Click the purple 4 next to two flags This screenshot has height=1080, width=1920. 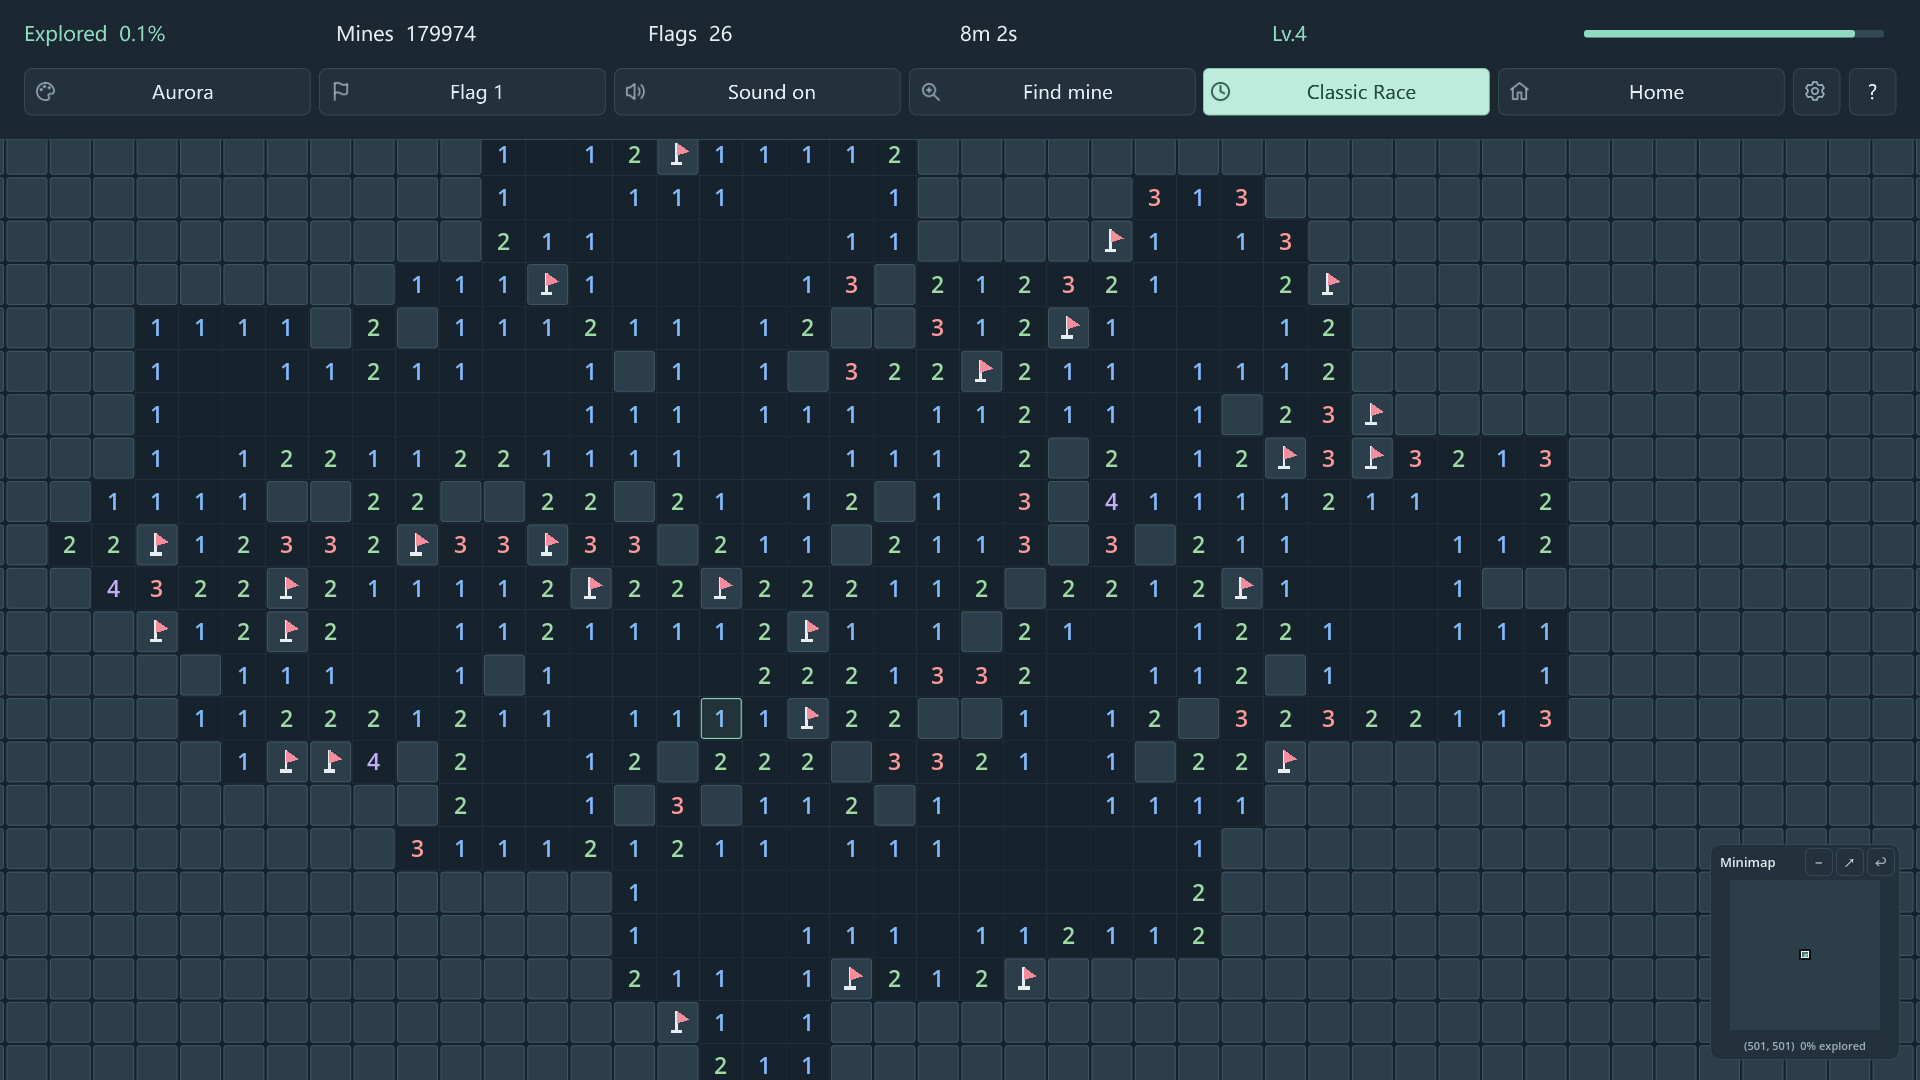373,762
